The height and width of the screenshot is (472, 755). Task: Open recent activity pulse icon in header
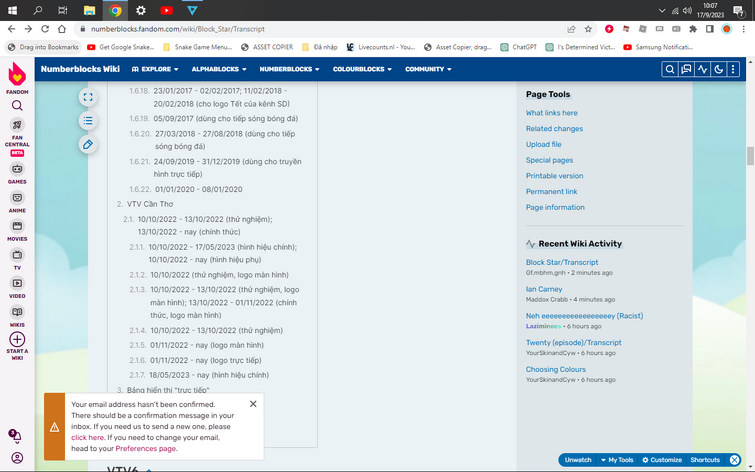pyautogui.click(x=703, y=69)
